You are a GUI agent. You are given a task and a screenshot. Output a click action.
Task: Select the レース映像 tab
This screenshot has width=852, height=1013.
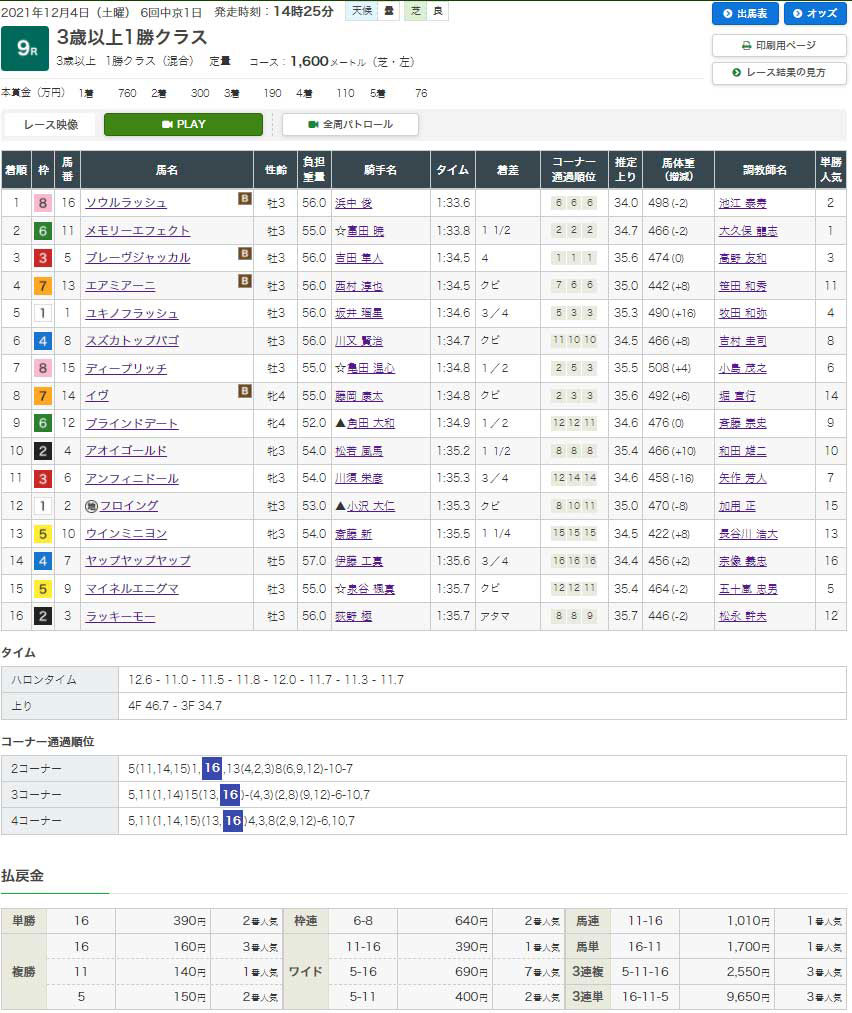click(x=49, y=124)
